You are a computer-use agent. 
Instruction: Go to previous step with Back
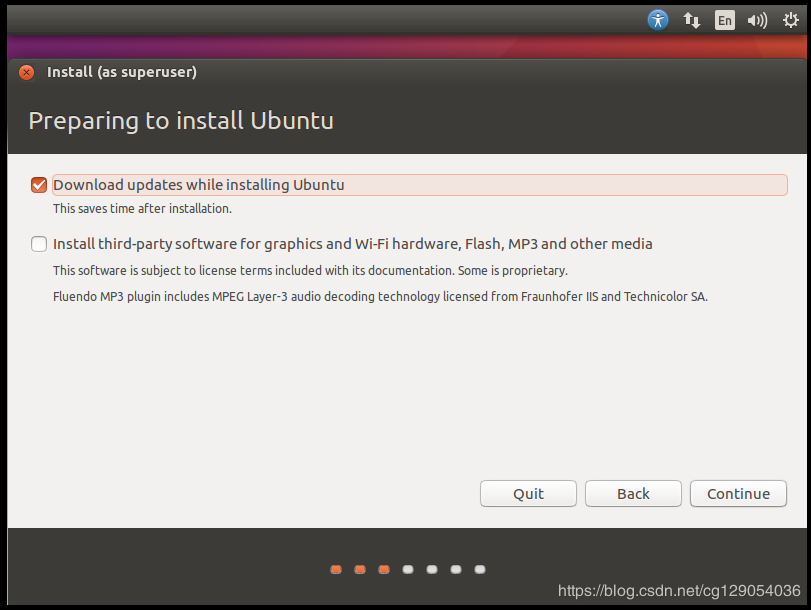click(x=633, y=494)
